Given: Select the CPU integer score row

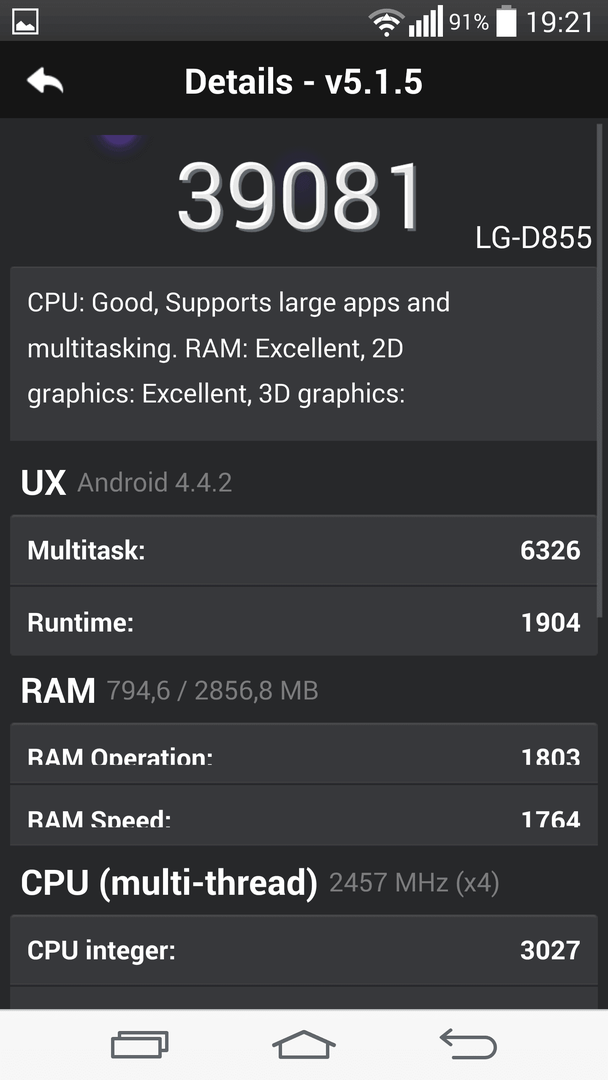Looking at the screenshot, I should (x=304, y=951).
